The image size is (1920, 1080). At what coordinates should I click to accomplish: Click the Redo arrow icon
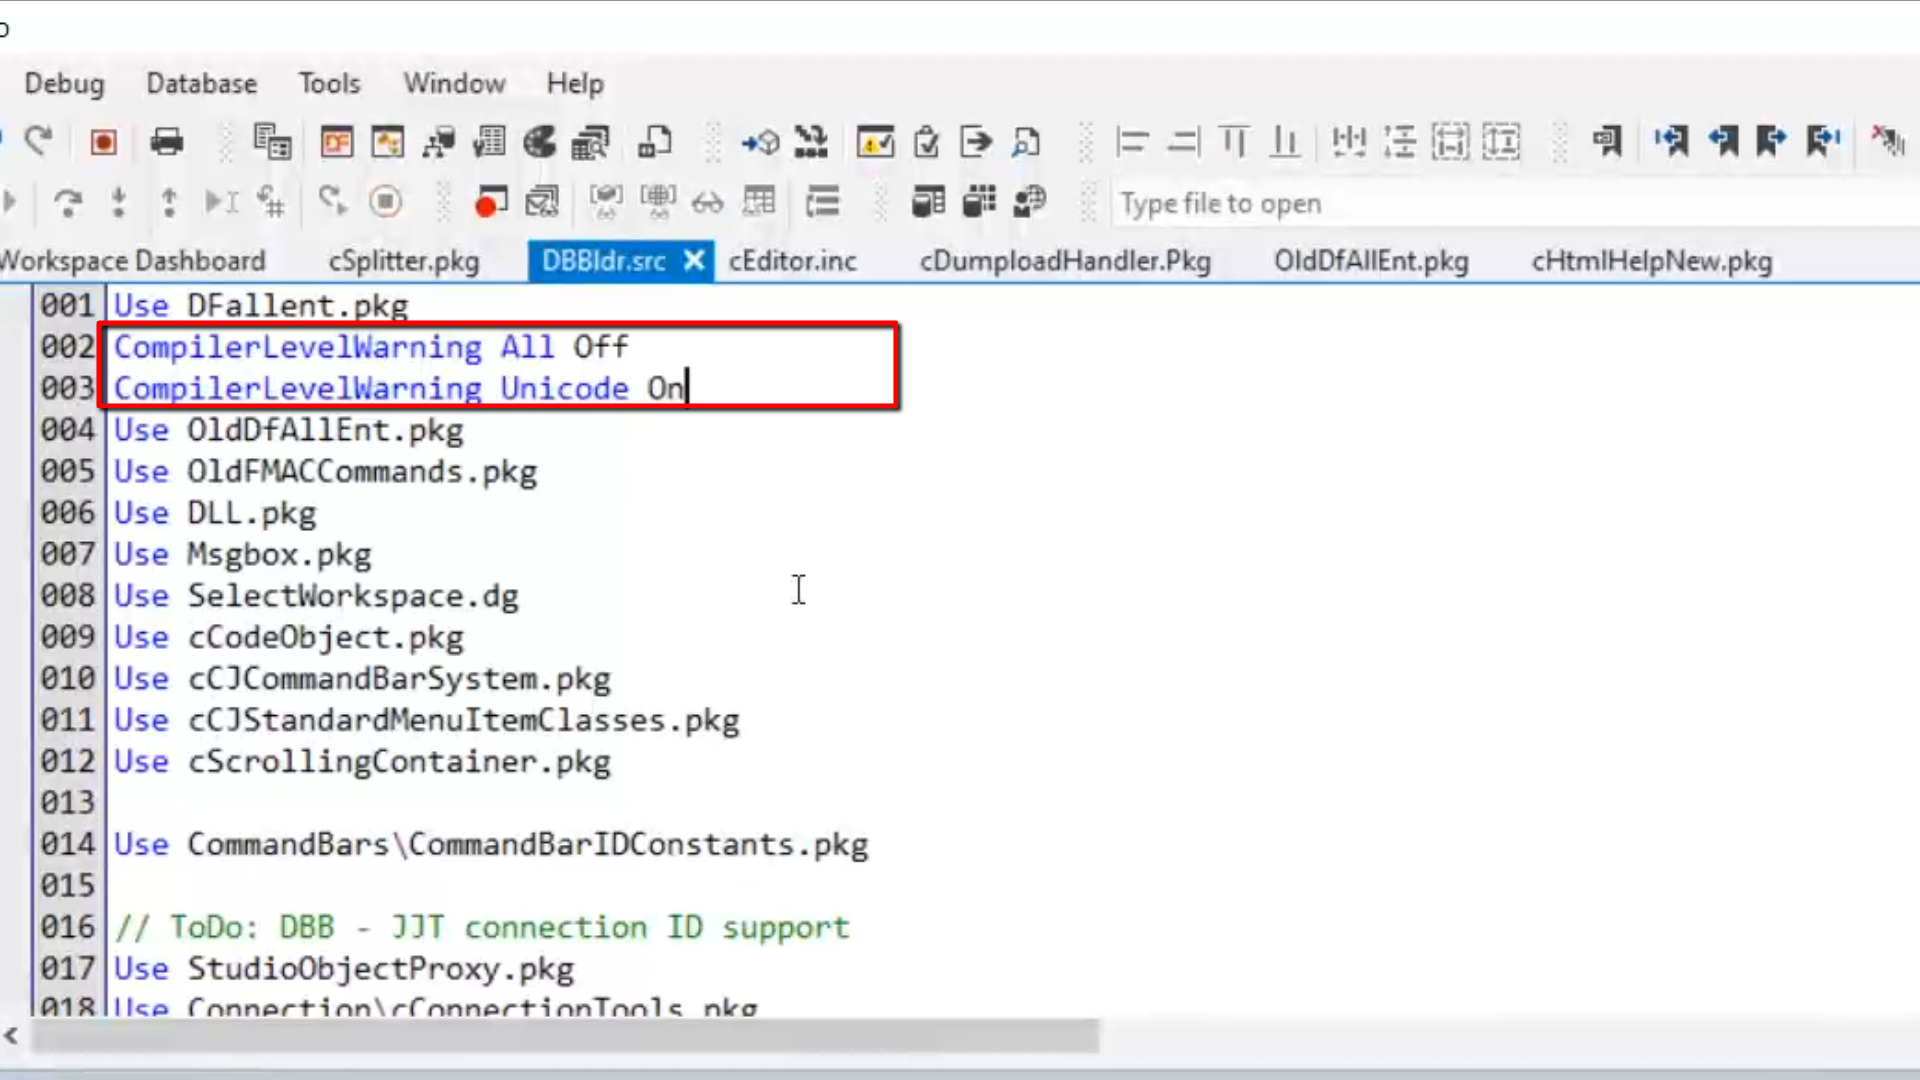coord(39,141)
